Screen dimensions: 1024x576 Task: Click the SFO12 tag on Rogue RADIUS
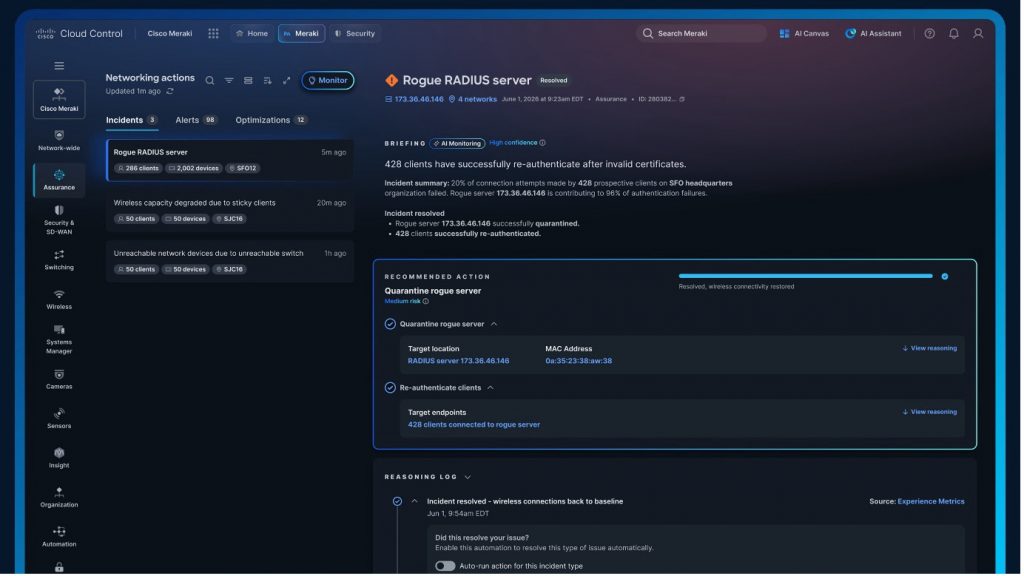243,168
